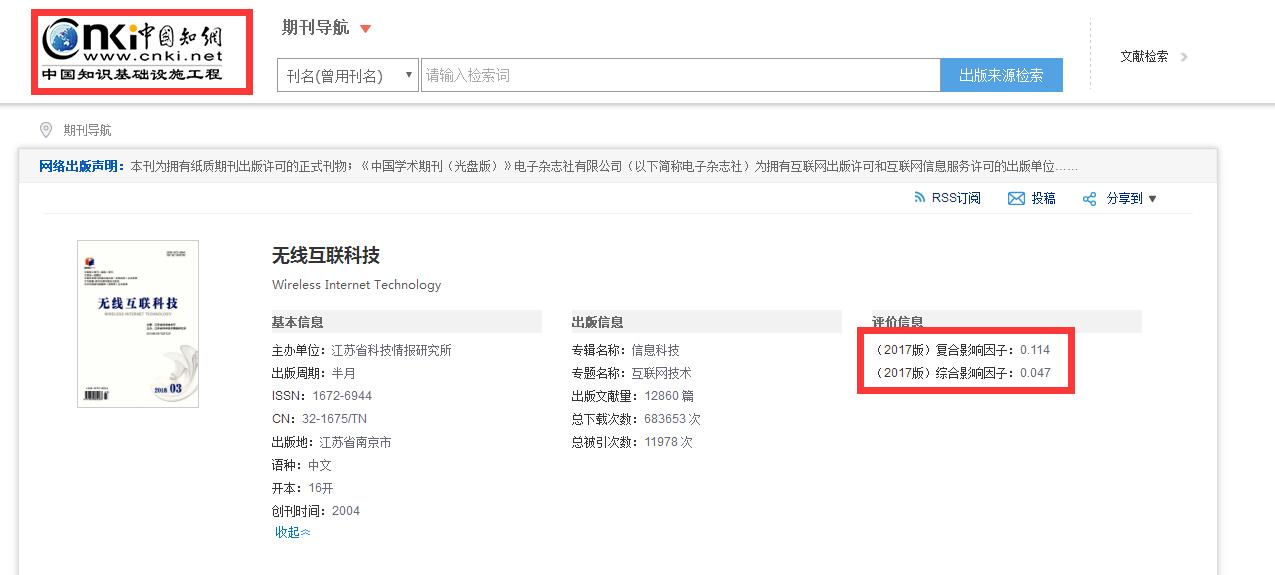1275x575 pixels.
Task: Click the 出版周期：半月 row
Action: click(x=314, y=373)
